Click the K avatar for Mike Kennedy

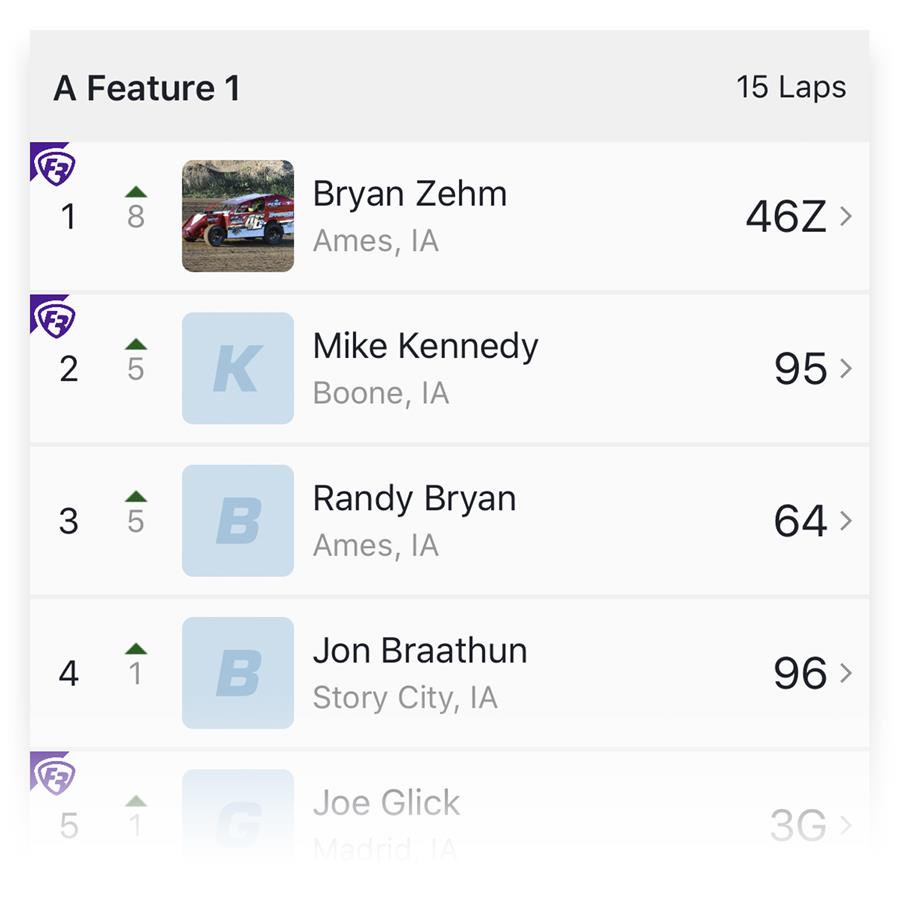pos(238,368)
